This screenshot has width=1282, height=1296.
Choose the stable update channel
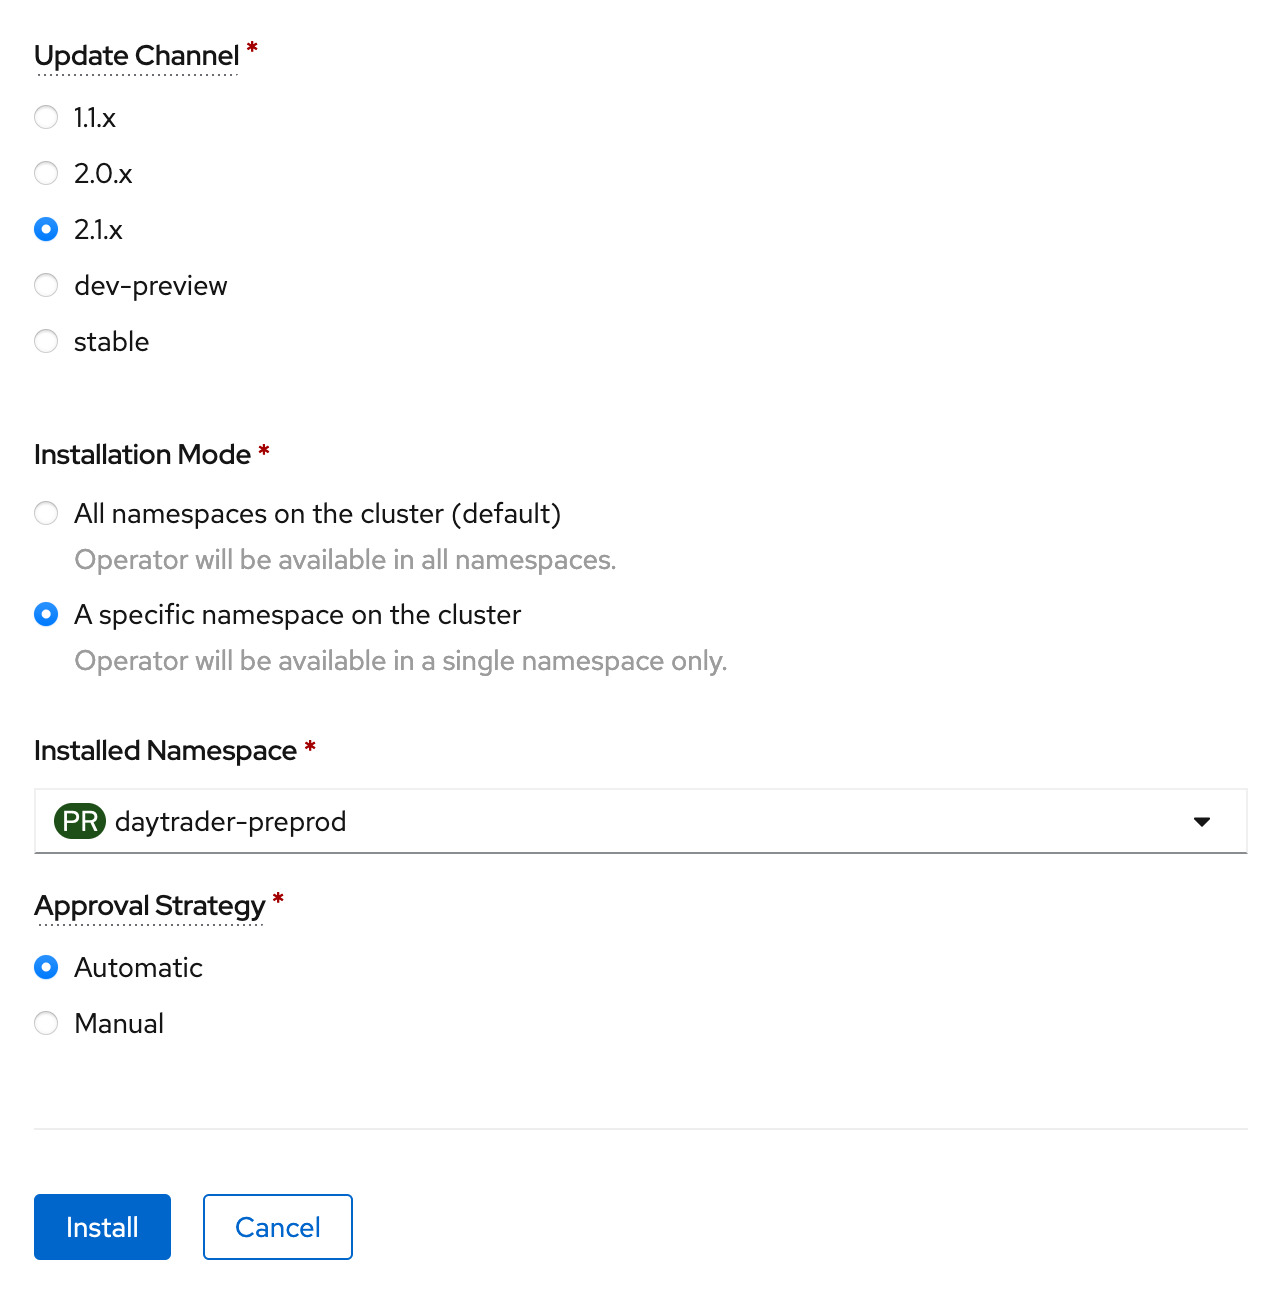(x=46, y=341)
